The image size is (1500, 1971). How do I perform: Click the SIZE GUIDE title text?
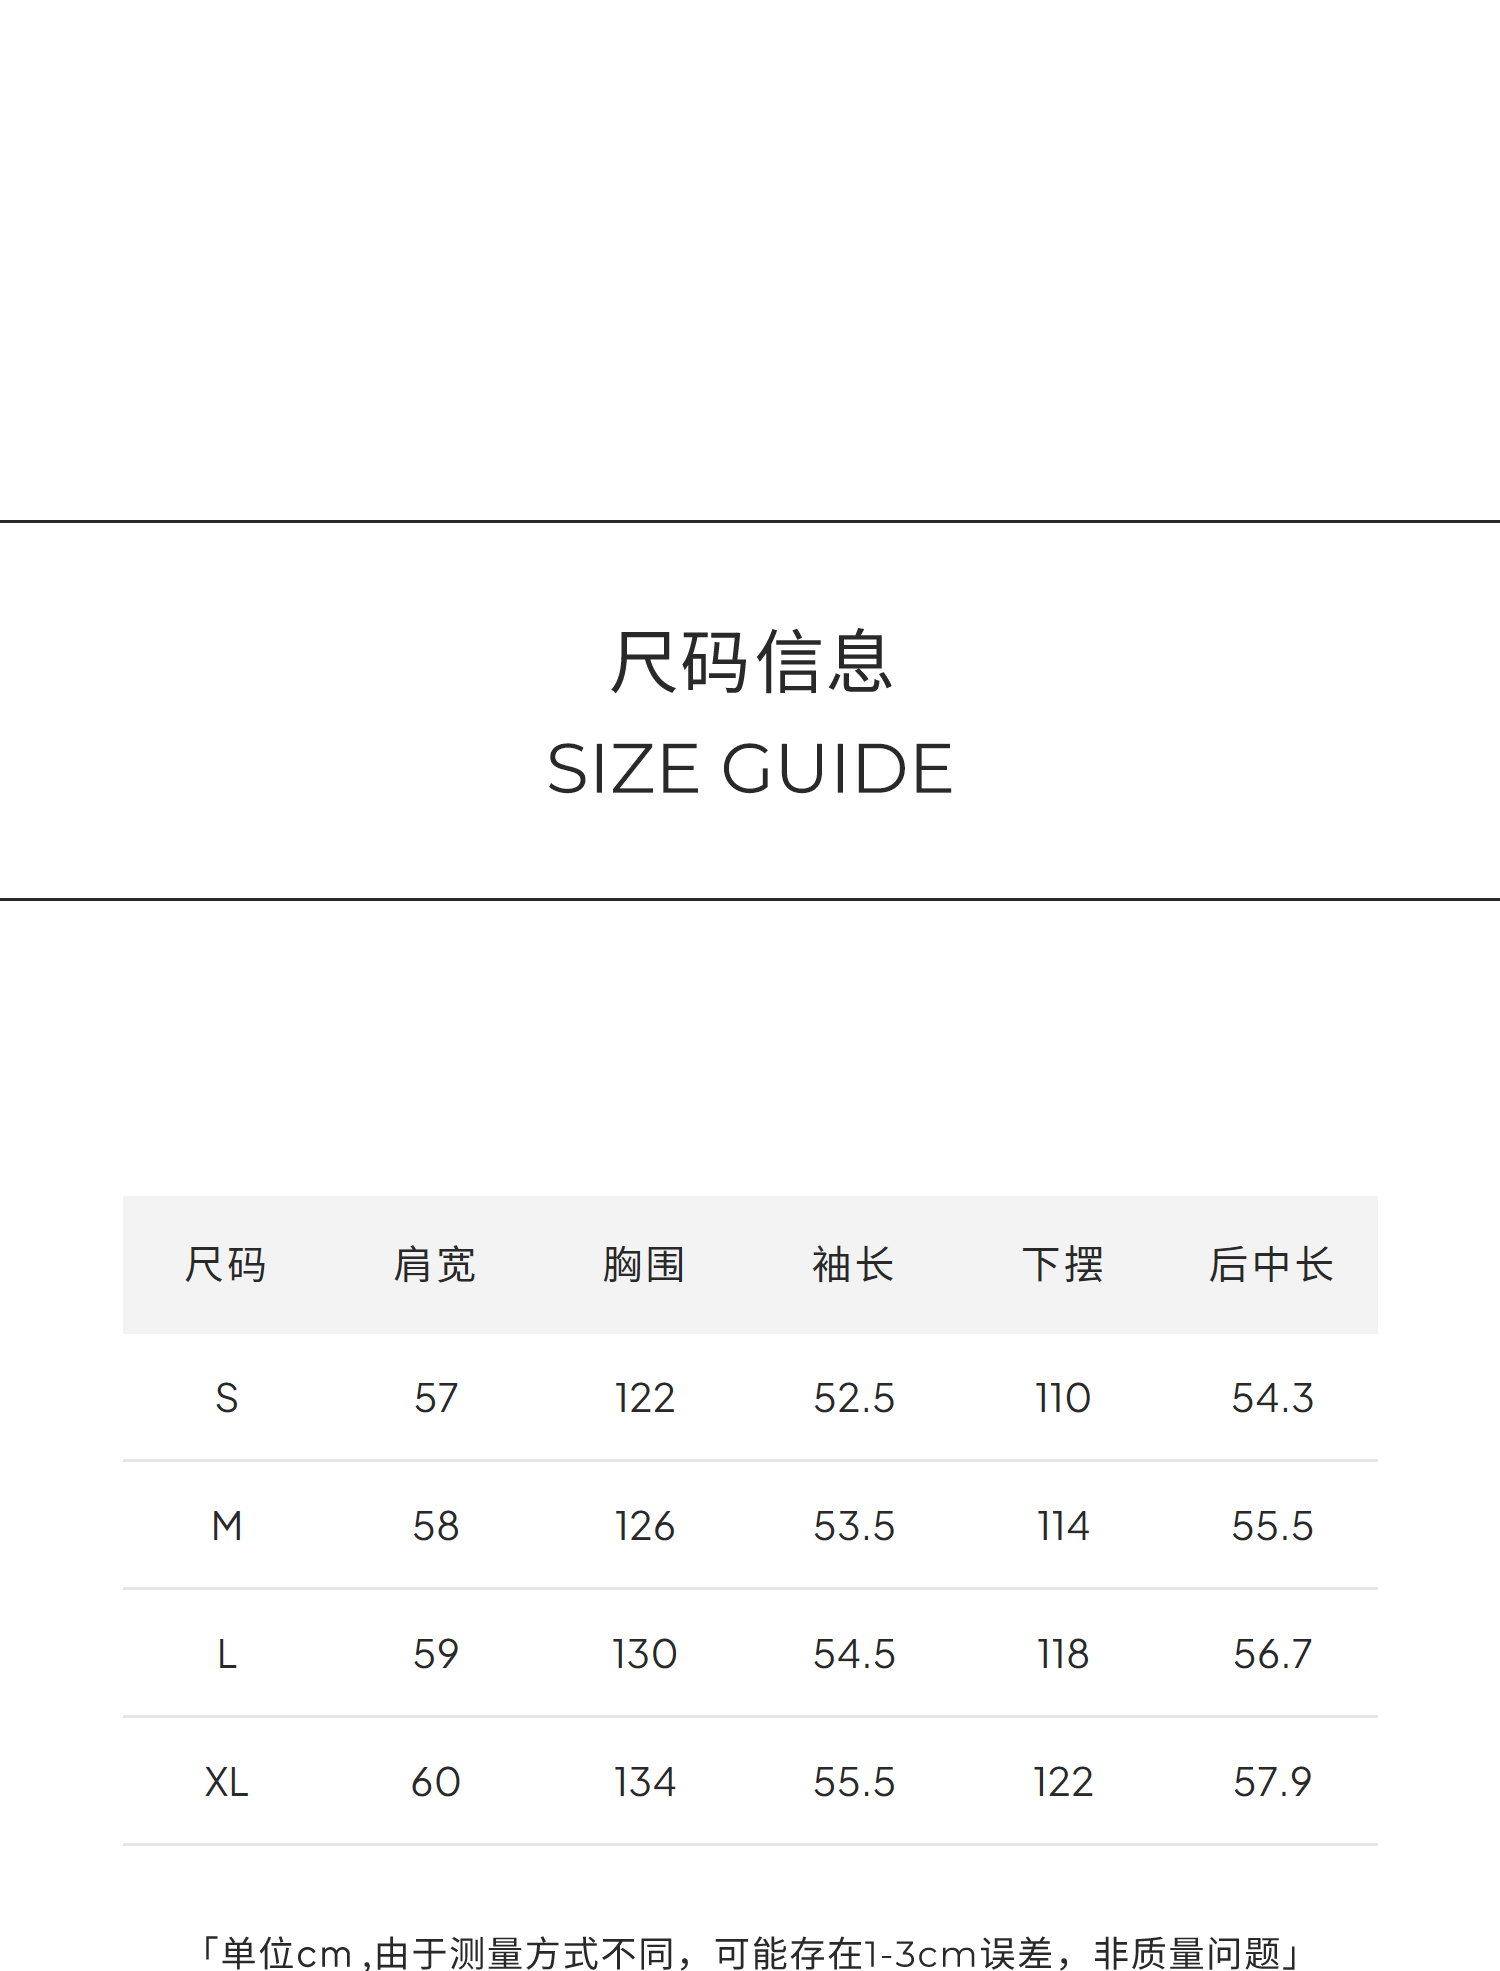750,769
